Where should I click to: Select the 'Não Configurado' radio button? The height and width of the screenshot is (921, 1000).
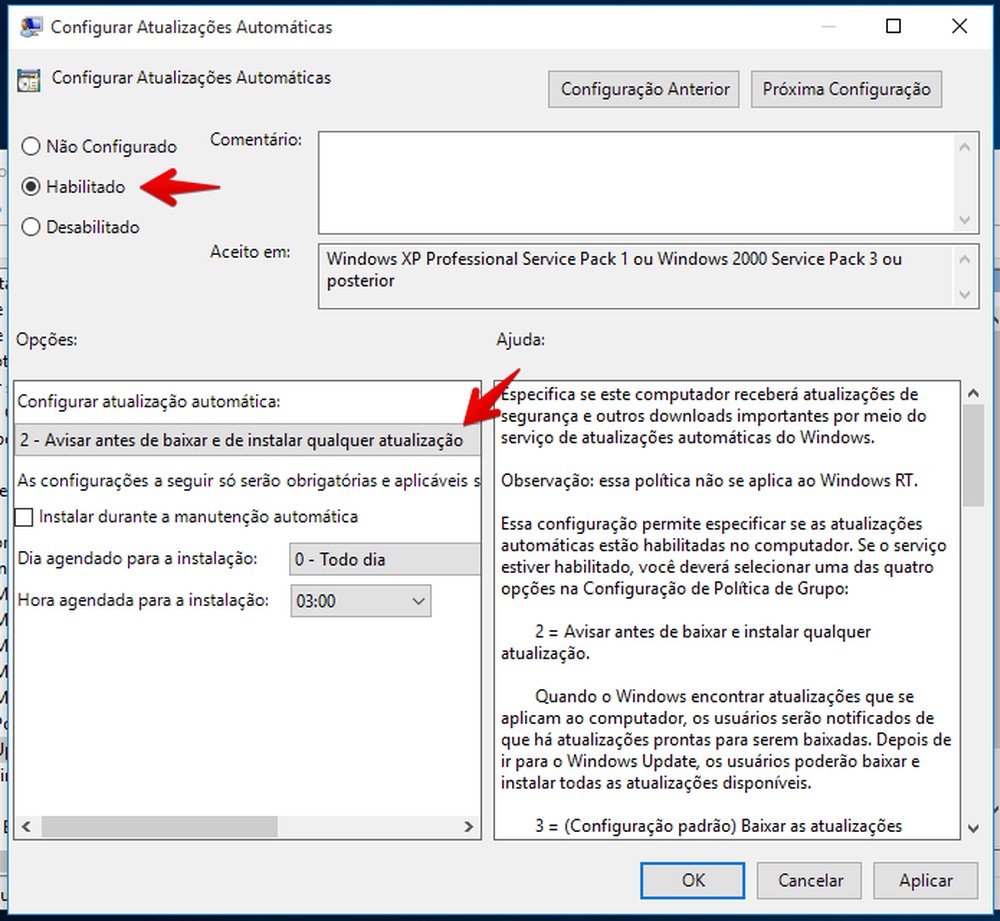point(31,146)
